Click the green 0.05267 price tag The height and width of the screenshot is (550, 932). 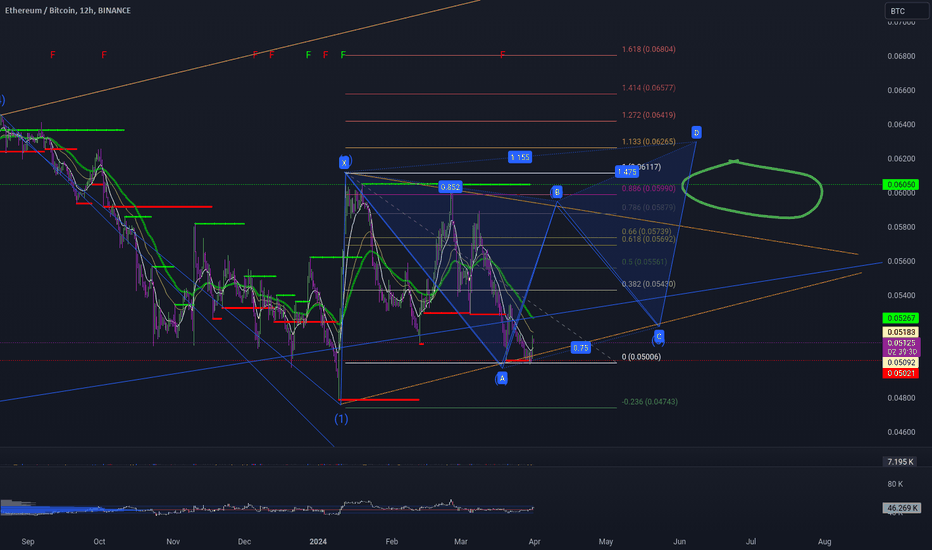coord(901,318)
